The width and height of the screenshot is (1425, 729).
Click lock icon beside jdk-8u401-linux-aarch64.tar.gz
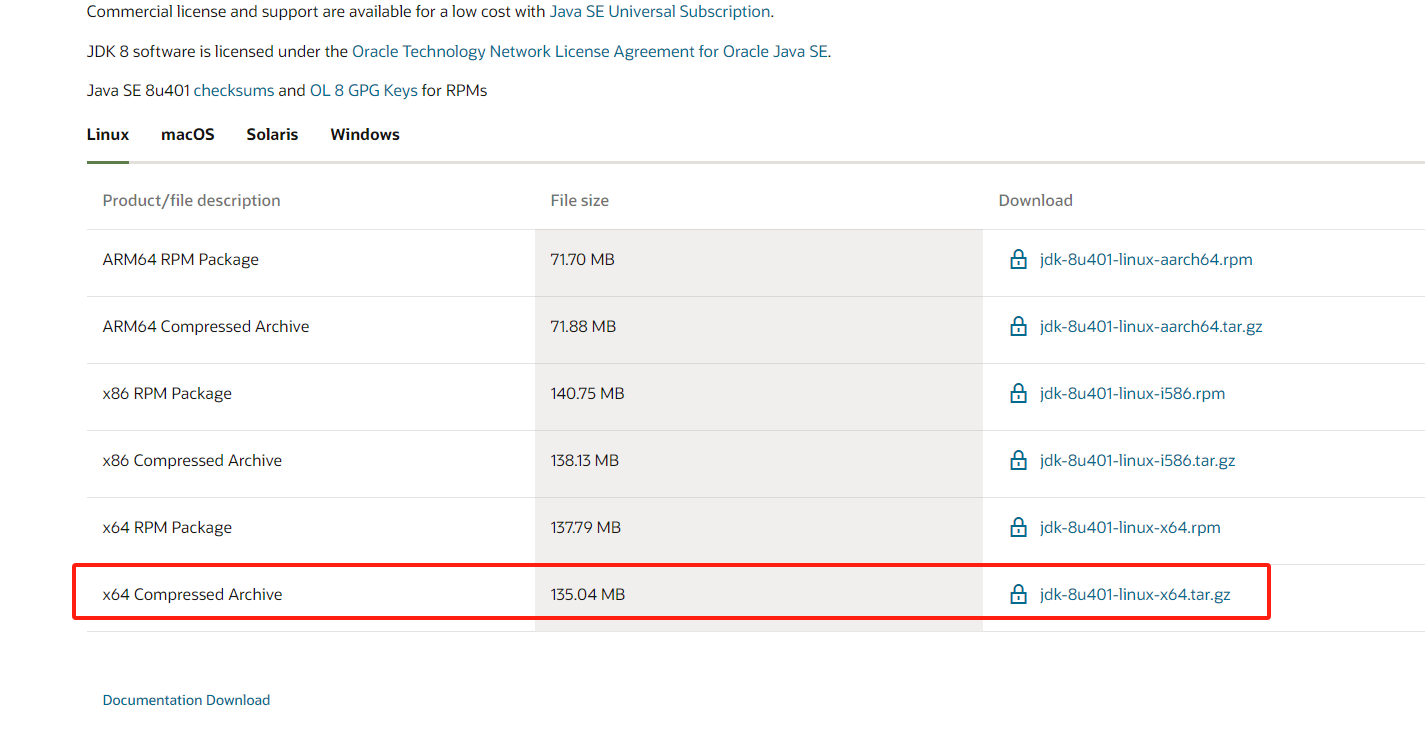pyautogui.click(x=1018, y=327)
